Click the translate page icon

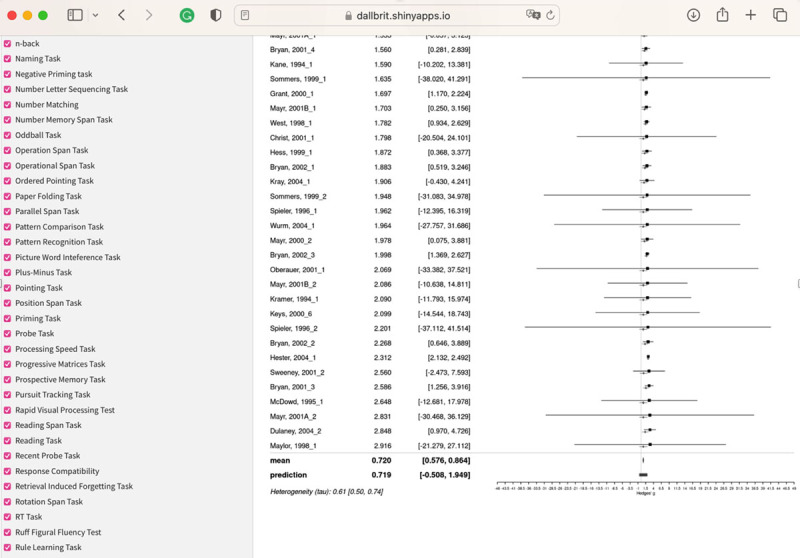click(x=533, y=16)
